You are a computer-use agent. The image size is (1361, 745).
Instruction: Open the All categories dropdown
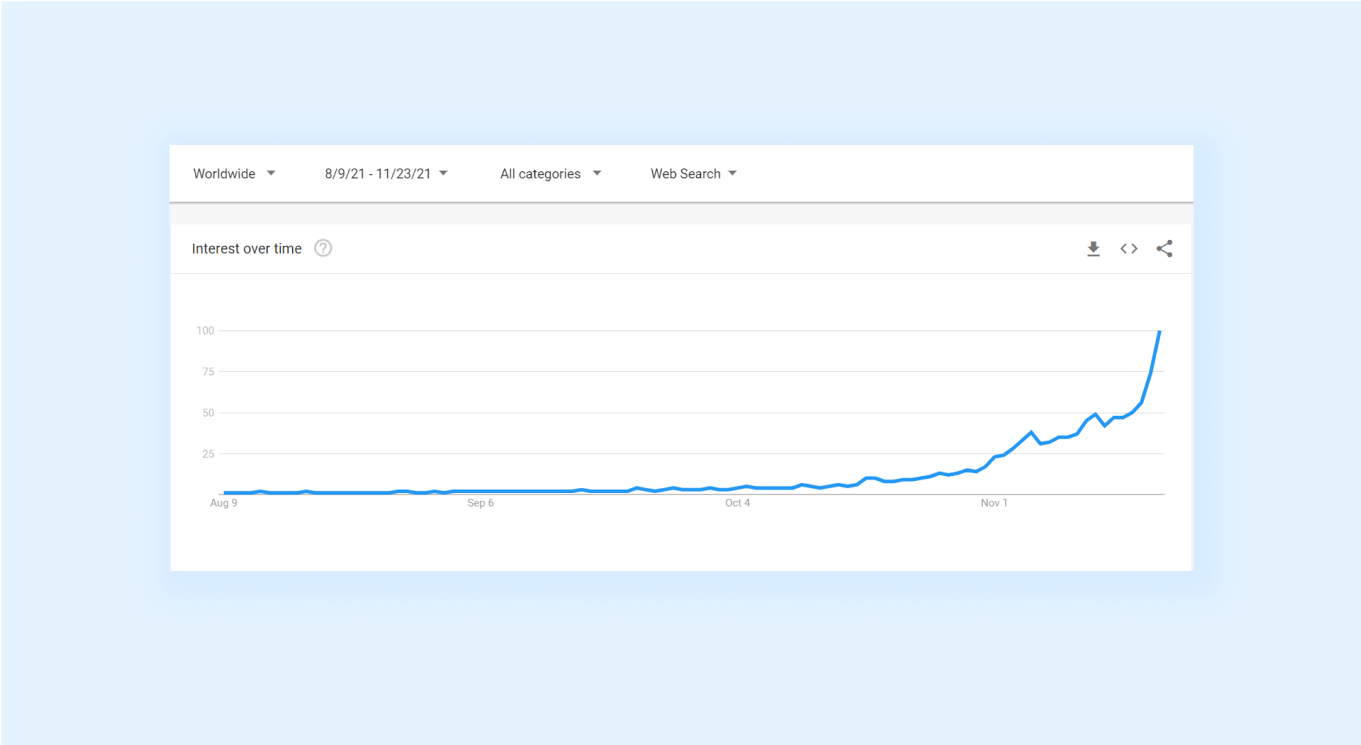point(551,174)
